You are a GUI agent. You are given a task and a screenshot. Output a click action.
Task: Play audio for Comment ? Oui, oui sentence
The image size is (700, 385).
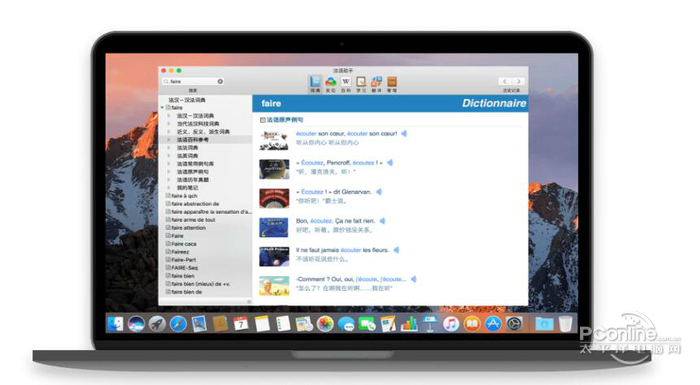pos(414,279)
